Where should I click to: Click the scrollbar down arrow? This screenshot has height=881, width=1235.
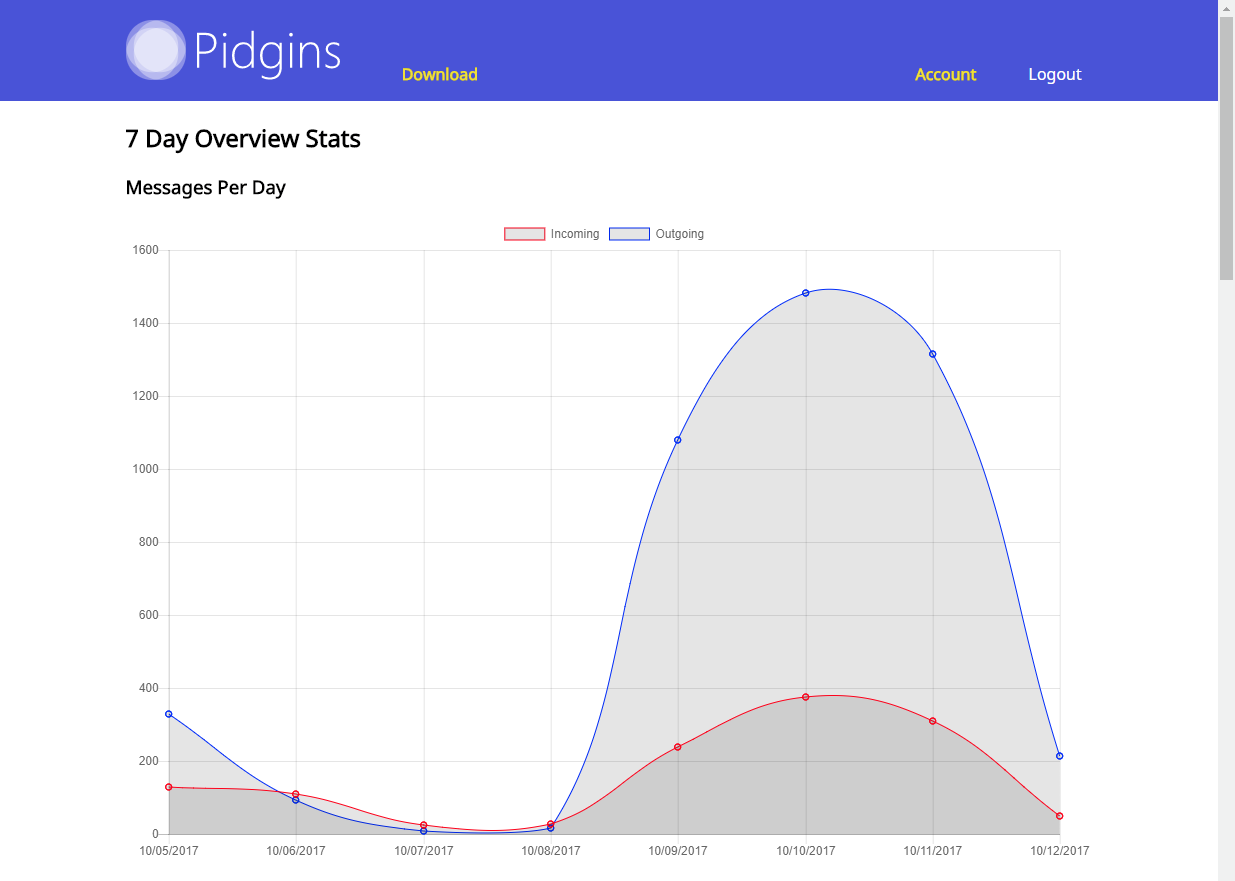point(1227,872)
